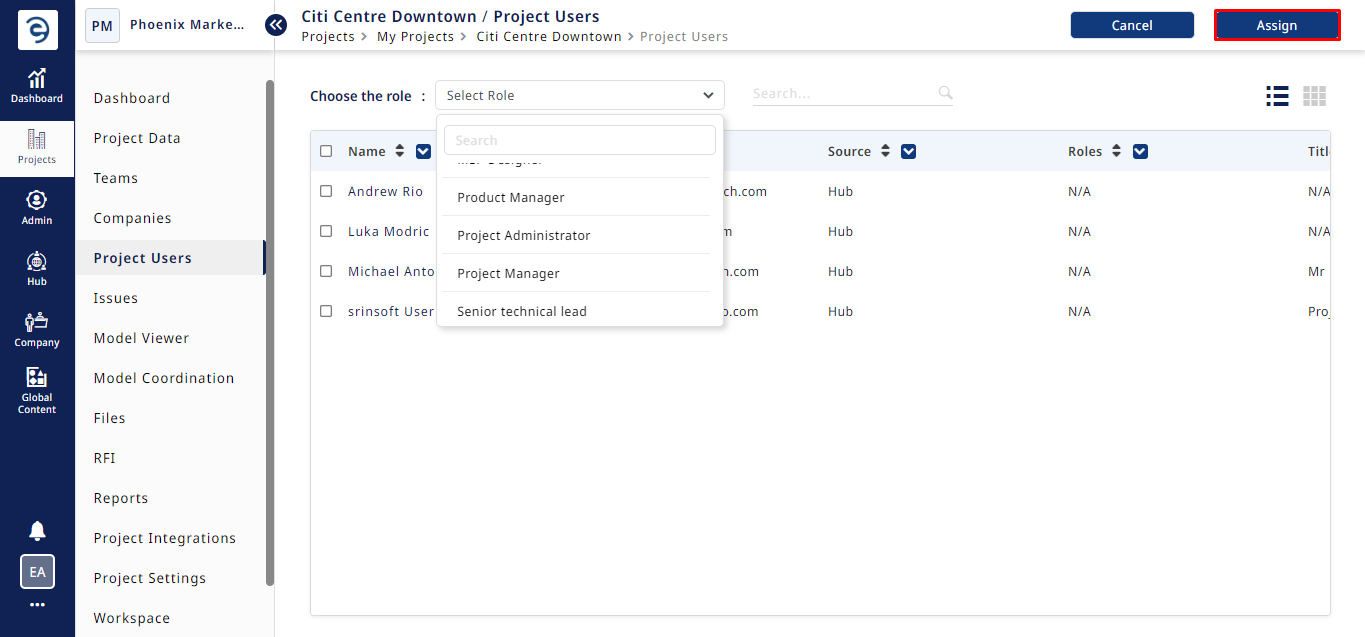Toggle the select-all checkbox in header
Screen dimensions: 1365x637
pos(326,151)
